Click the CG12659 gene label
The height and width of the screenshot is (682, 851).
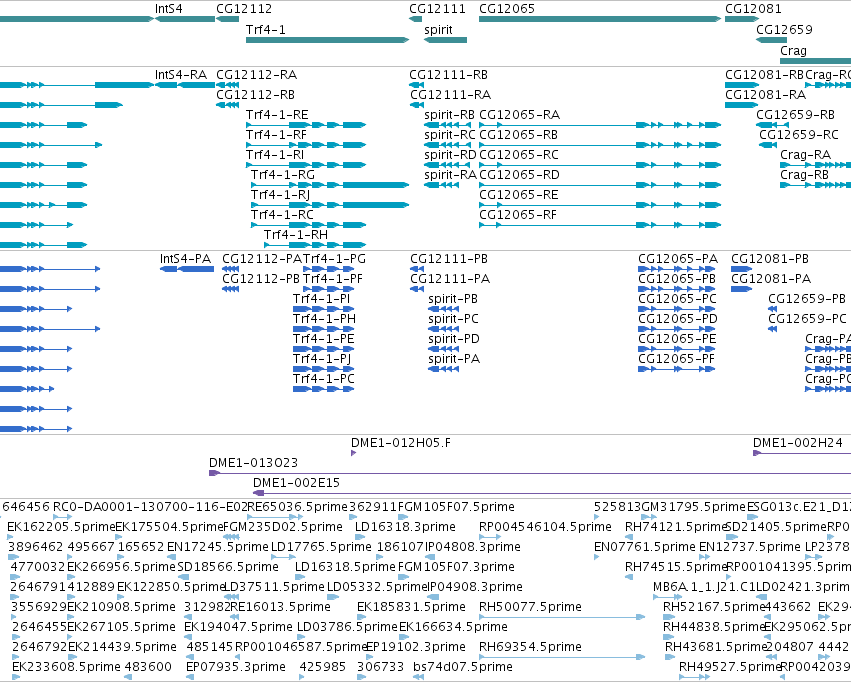784,29
